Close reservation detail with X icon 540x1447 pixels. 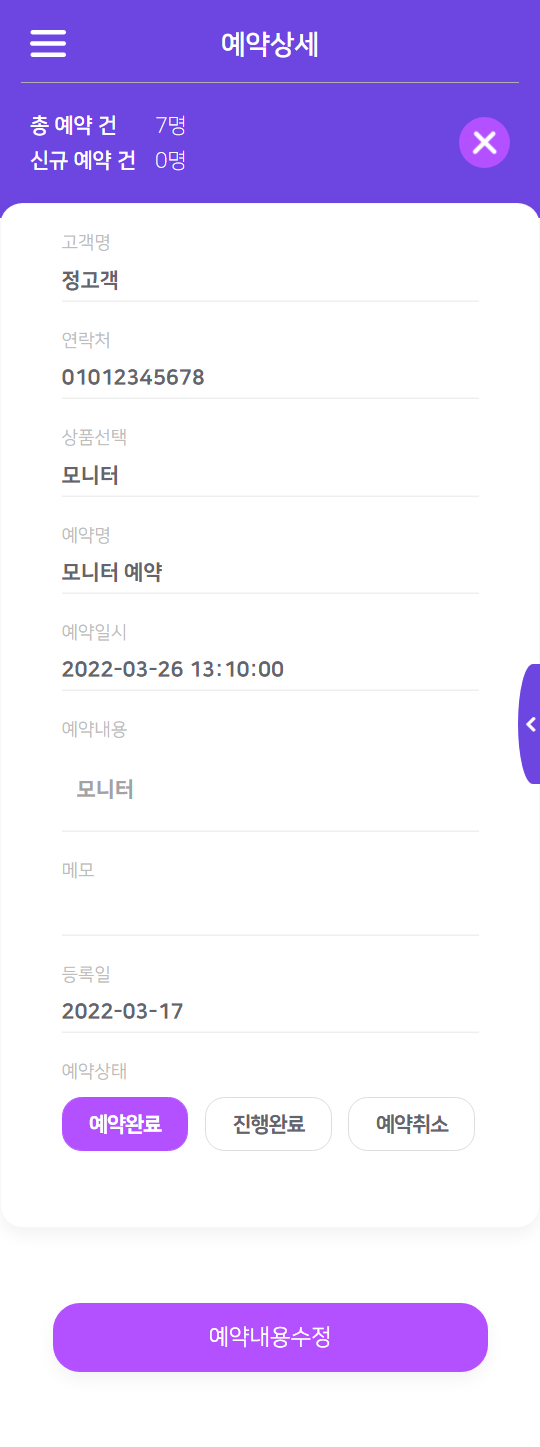pos(484,142)
